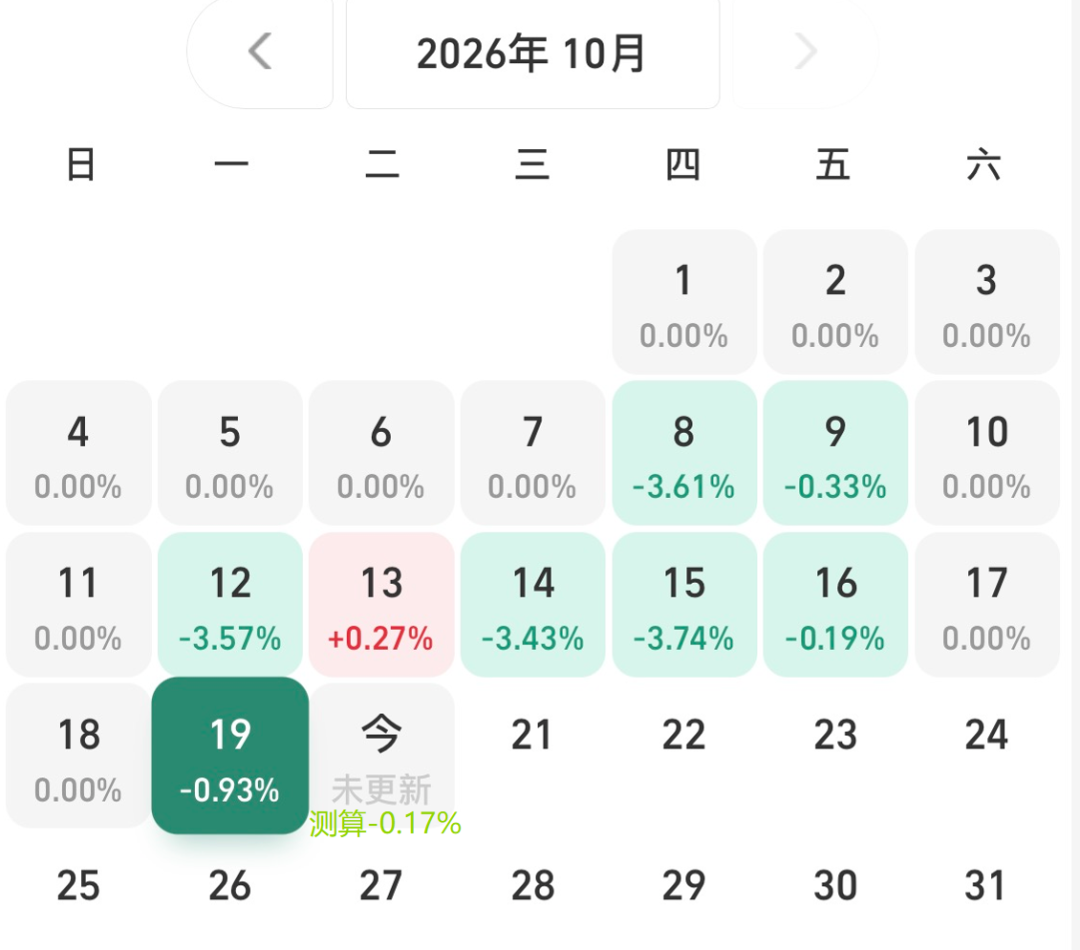Choose October 8 with -3.61%

[x=684, y=453]
